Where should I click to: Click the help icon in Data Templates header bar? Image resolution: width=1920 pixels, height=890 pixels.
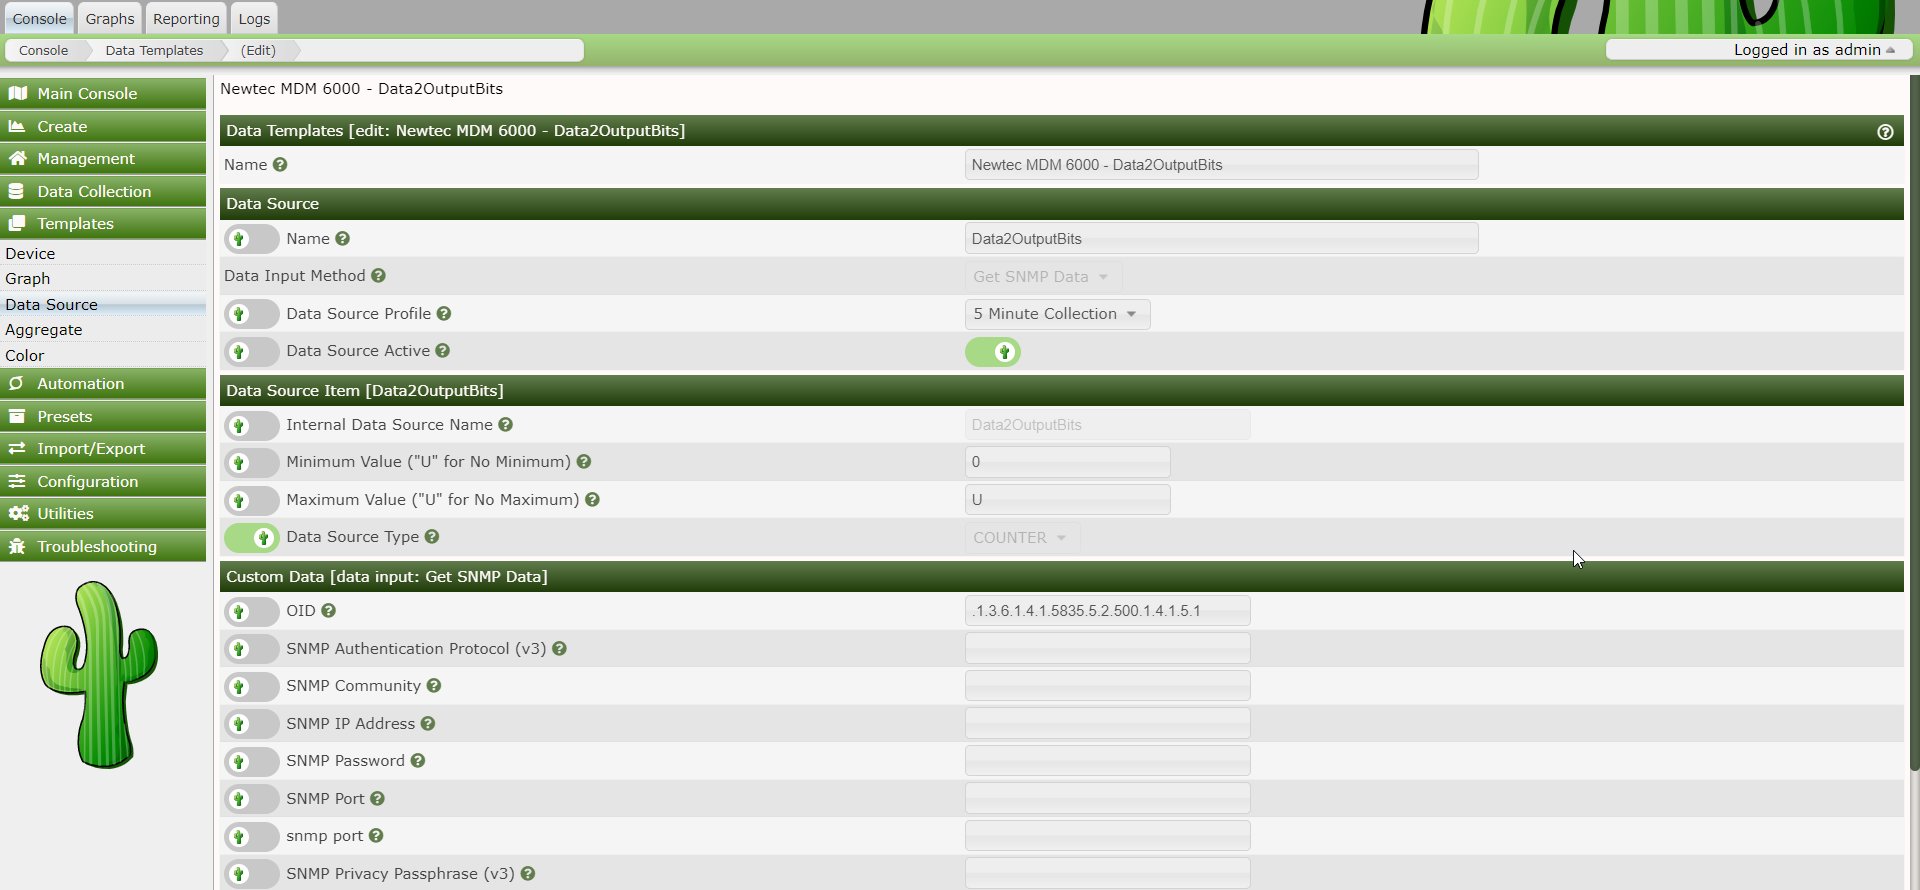coord(1885,132)
